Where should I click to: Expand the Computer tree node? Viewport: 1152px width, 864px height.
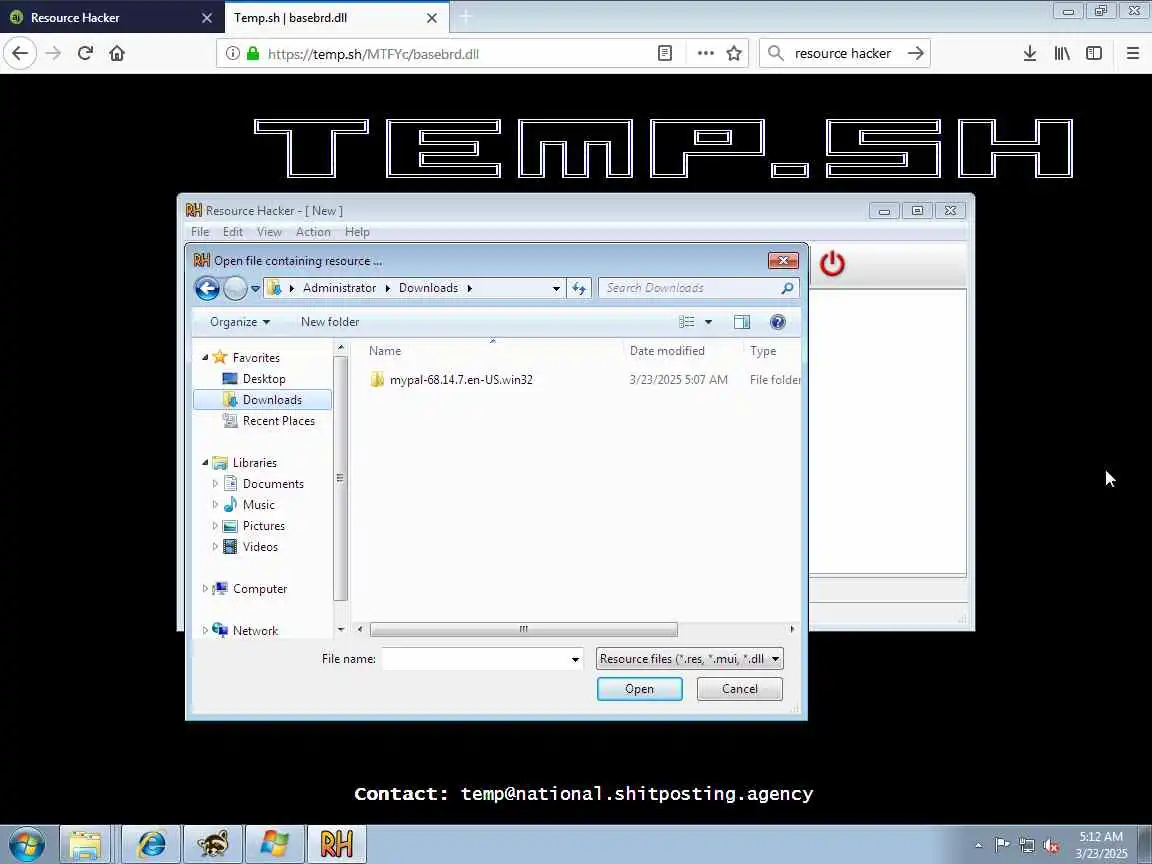(x=205, y=588)
